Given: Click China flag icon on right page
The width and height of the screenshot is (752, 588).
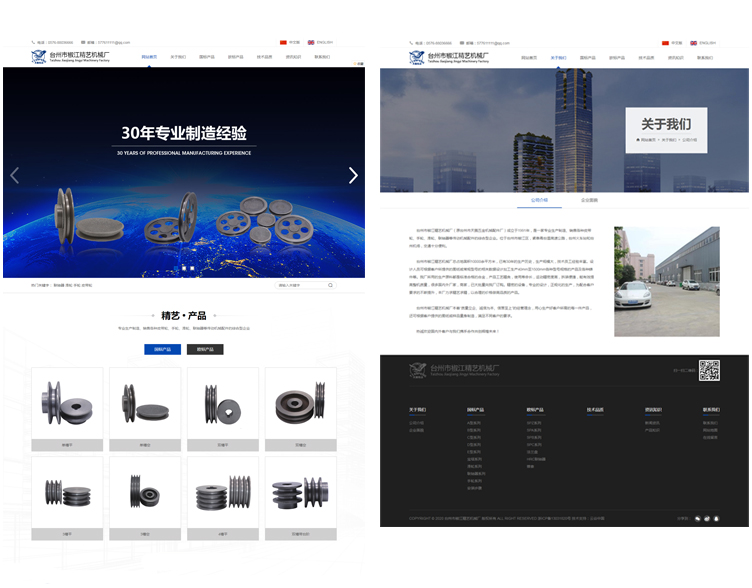Looking at the screenshot, I should [x=665, y=43].
